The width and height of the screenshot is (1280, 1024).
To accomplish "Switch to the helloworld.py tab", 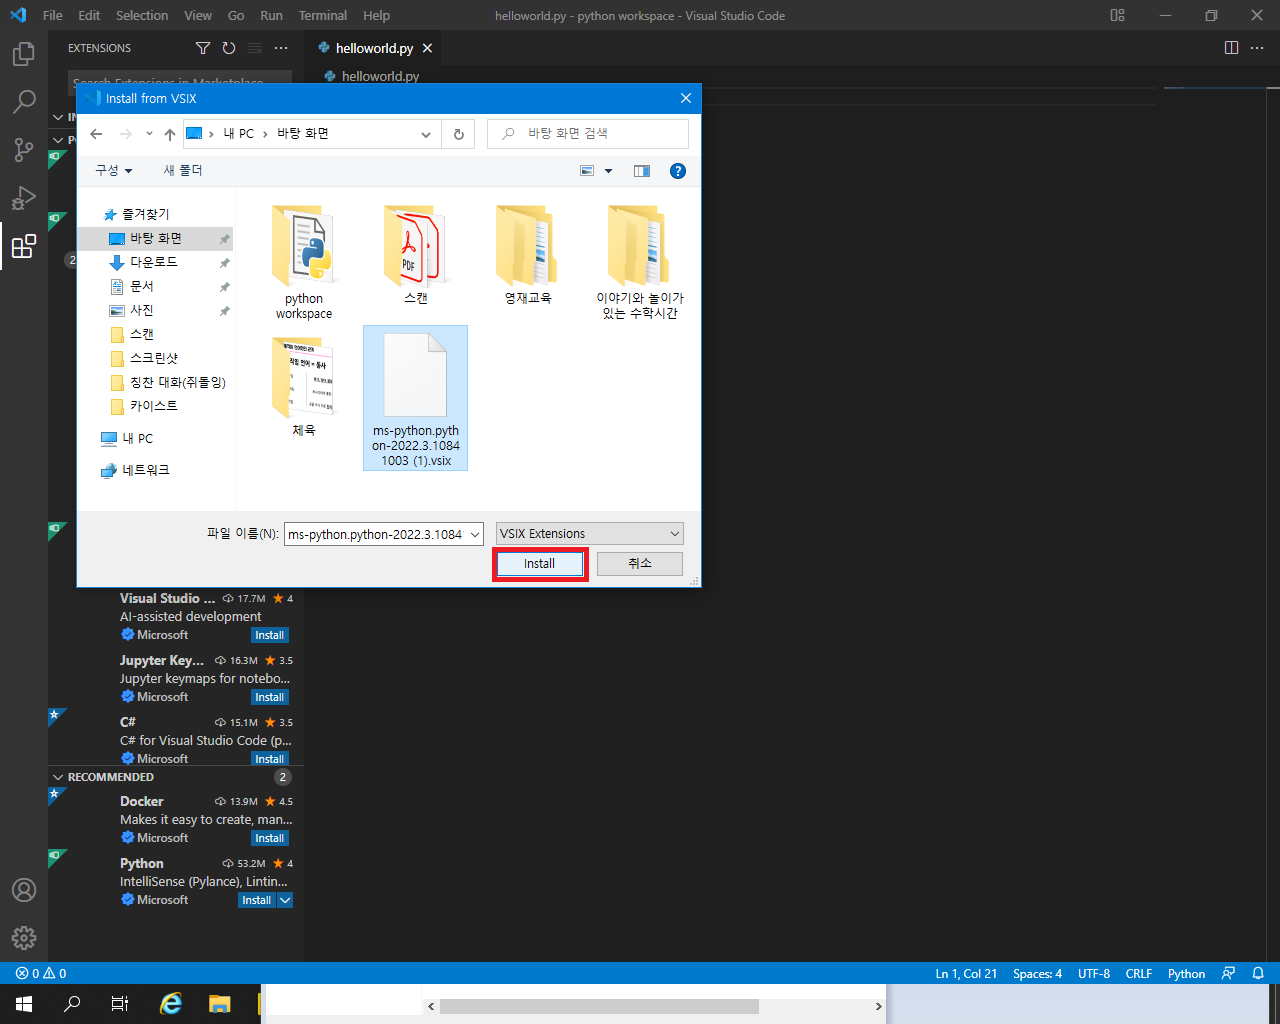I will tap(374, 48).
